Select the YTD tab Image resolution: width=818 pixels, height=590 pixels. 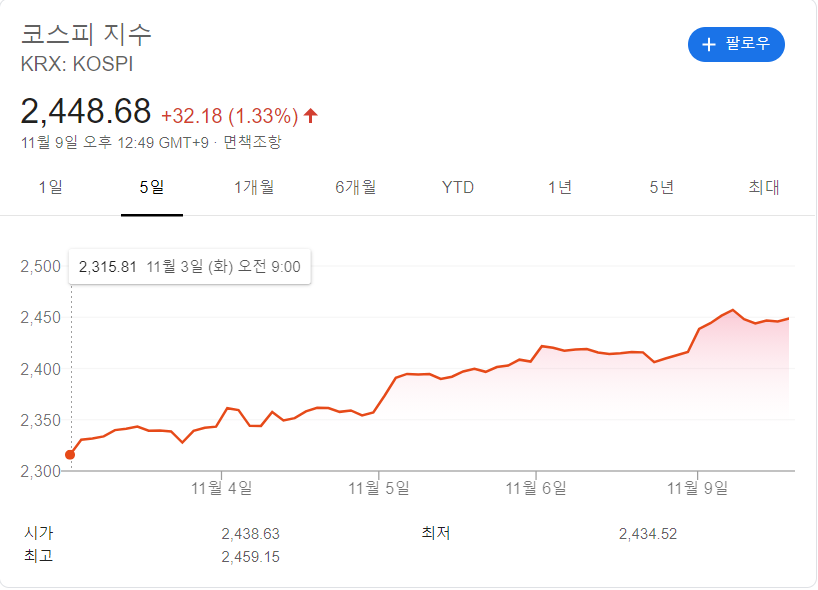coord(458,187)
